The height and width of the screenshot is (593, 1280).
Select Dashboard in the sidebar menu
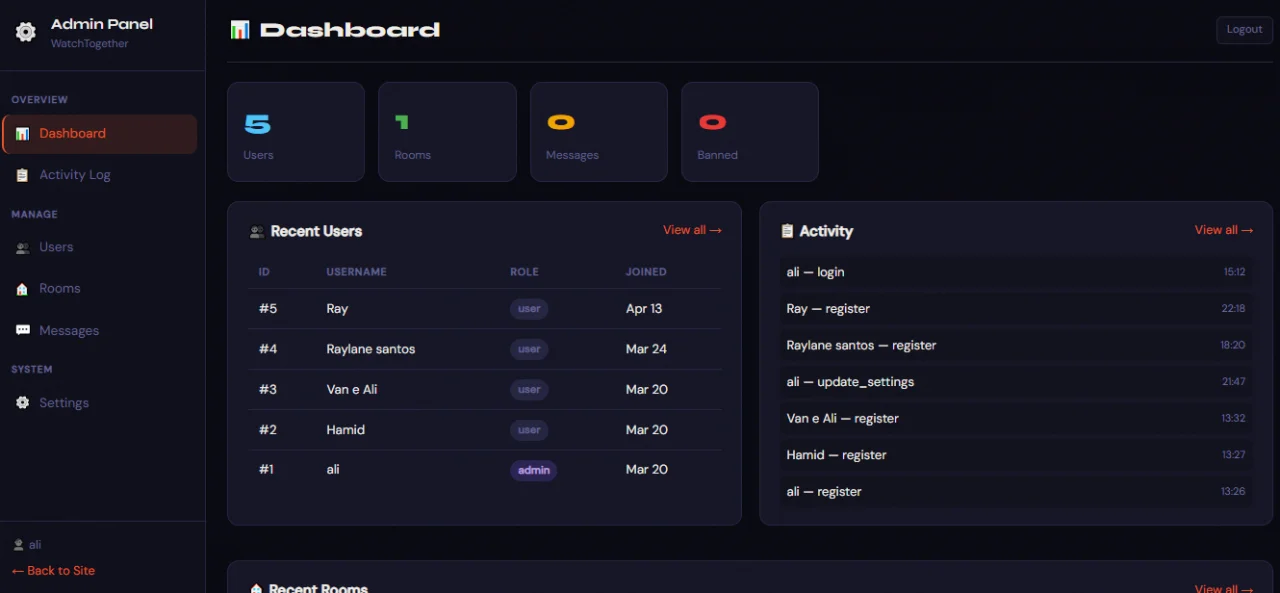100,134
